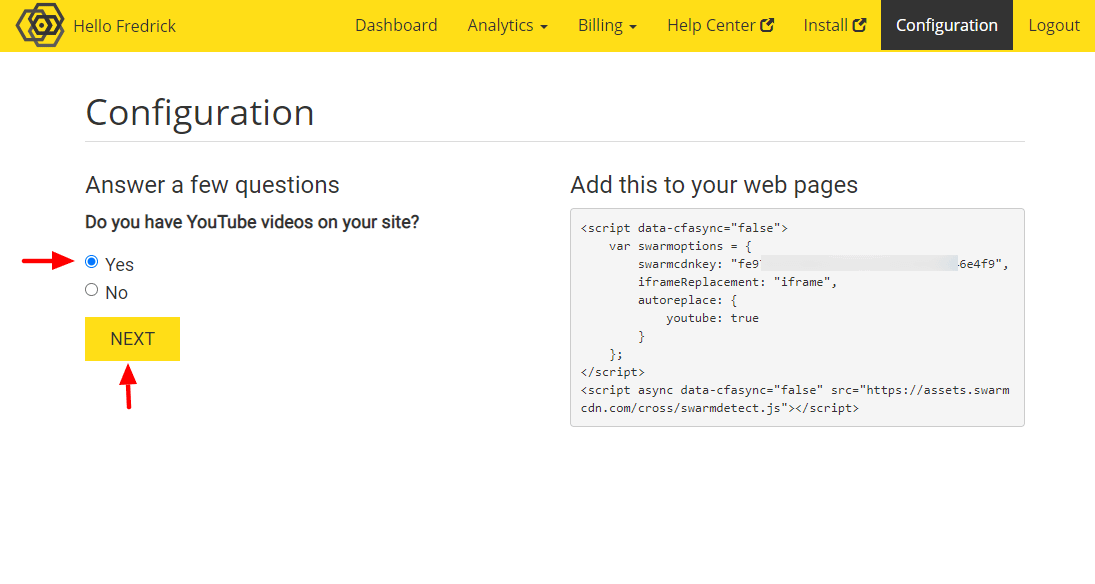Open the Dashboard page

coord(396,25)
